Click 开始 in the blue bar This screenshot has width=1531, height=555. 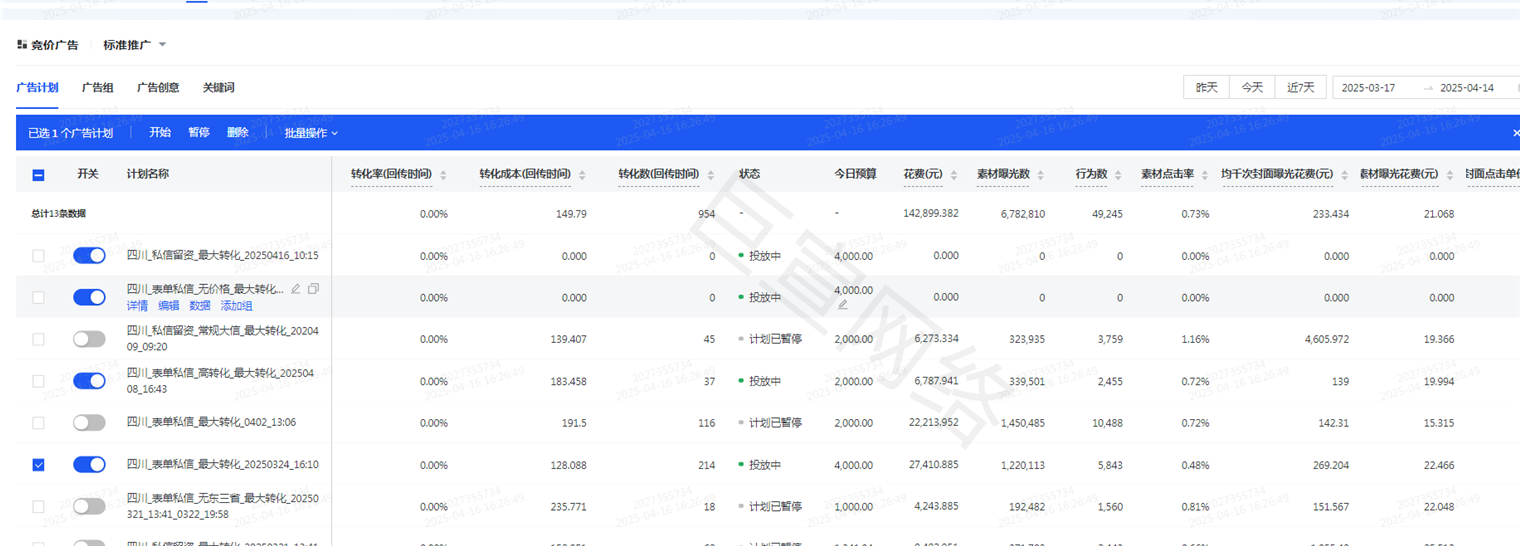(160, 133)
